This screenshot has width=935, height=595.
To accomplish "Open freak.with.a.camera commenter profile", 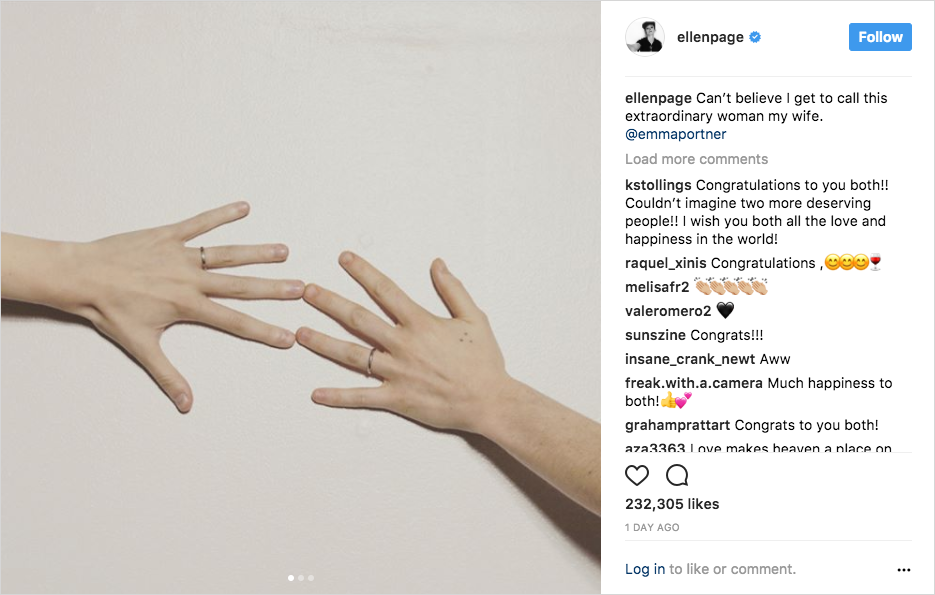I will coord(693,383).
